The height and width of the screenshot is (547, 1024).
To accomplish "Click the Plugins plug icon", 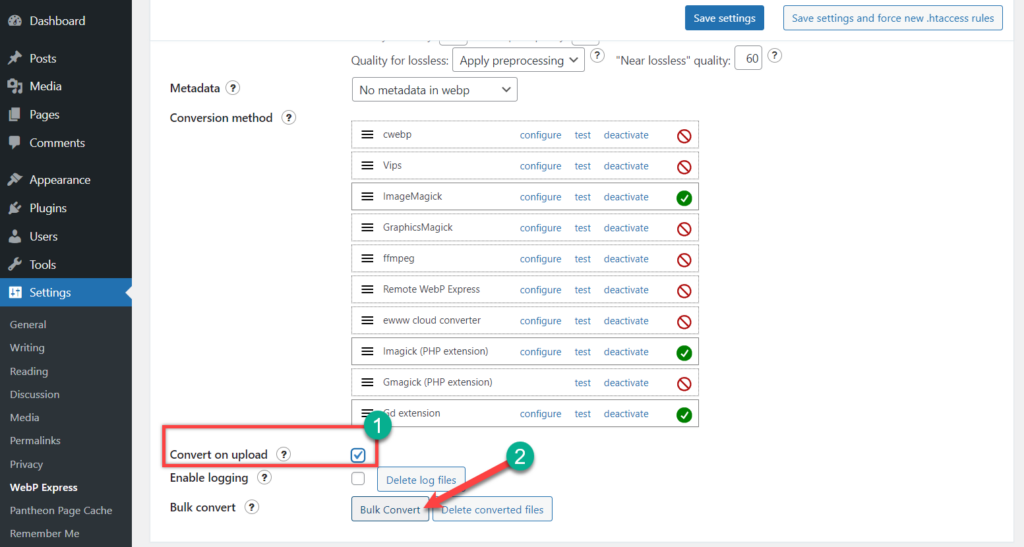I will click(x=14, y=208).
